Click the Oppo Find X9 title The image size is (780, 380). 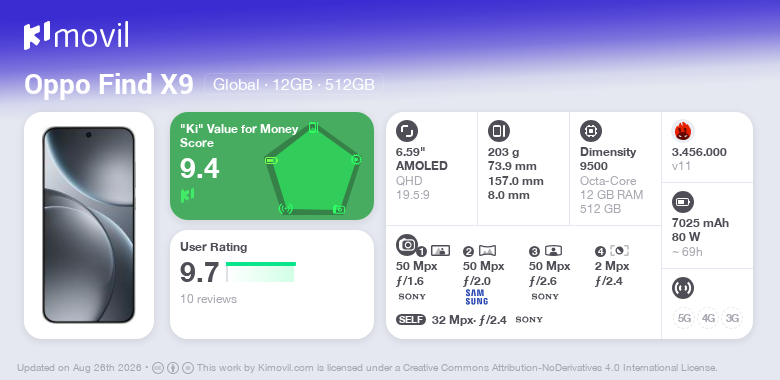pyautogui.click(x=109, y=84)
